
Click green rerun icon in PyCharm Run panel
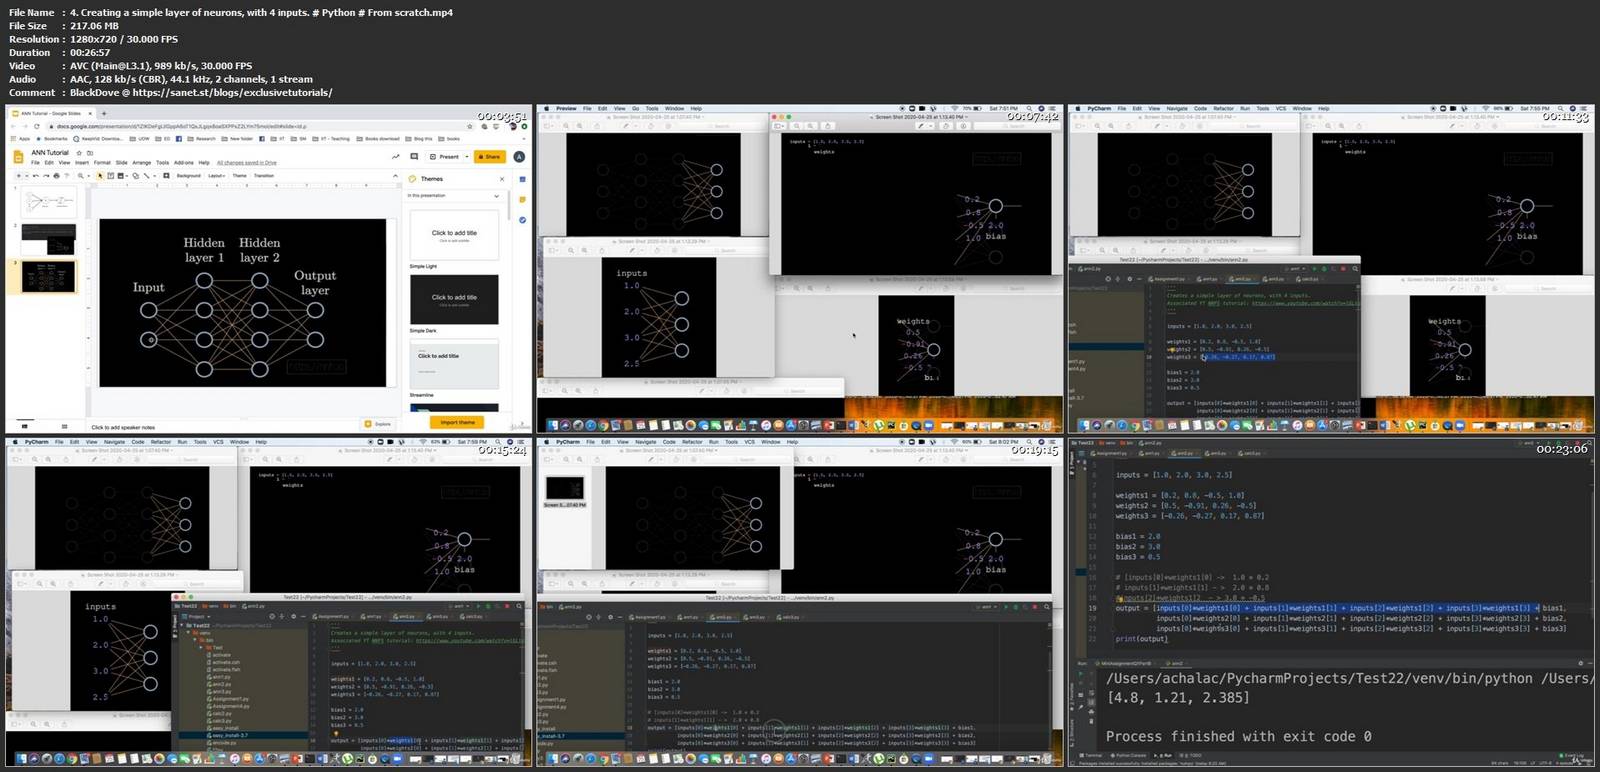click(x=1080, y=673)
